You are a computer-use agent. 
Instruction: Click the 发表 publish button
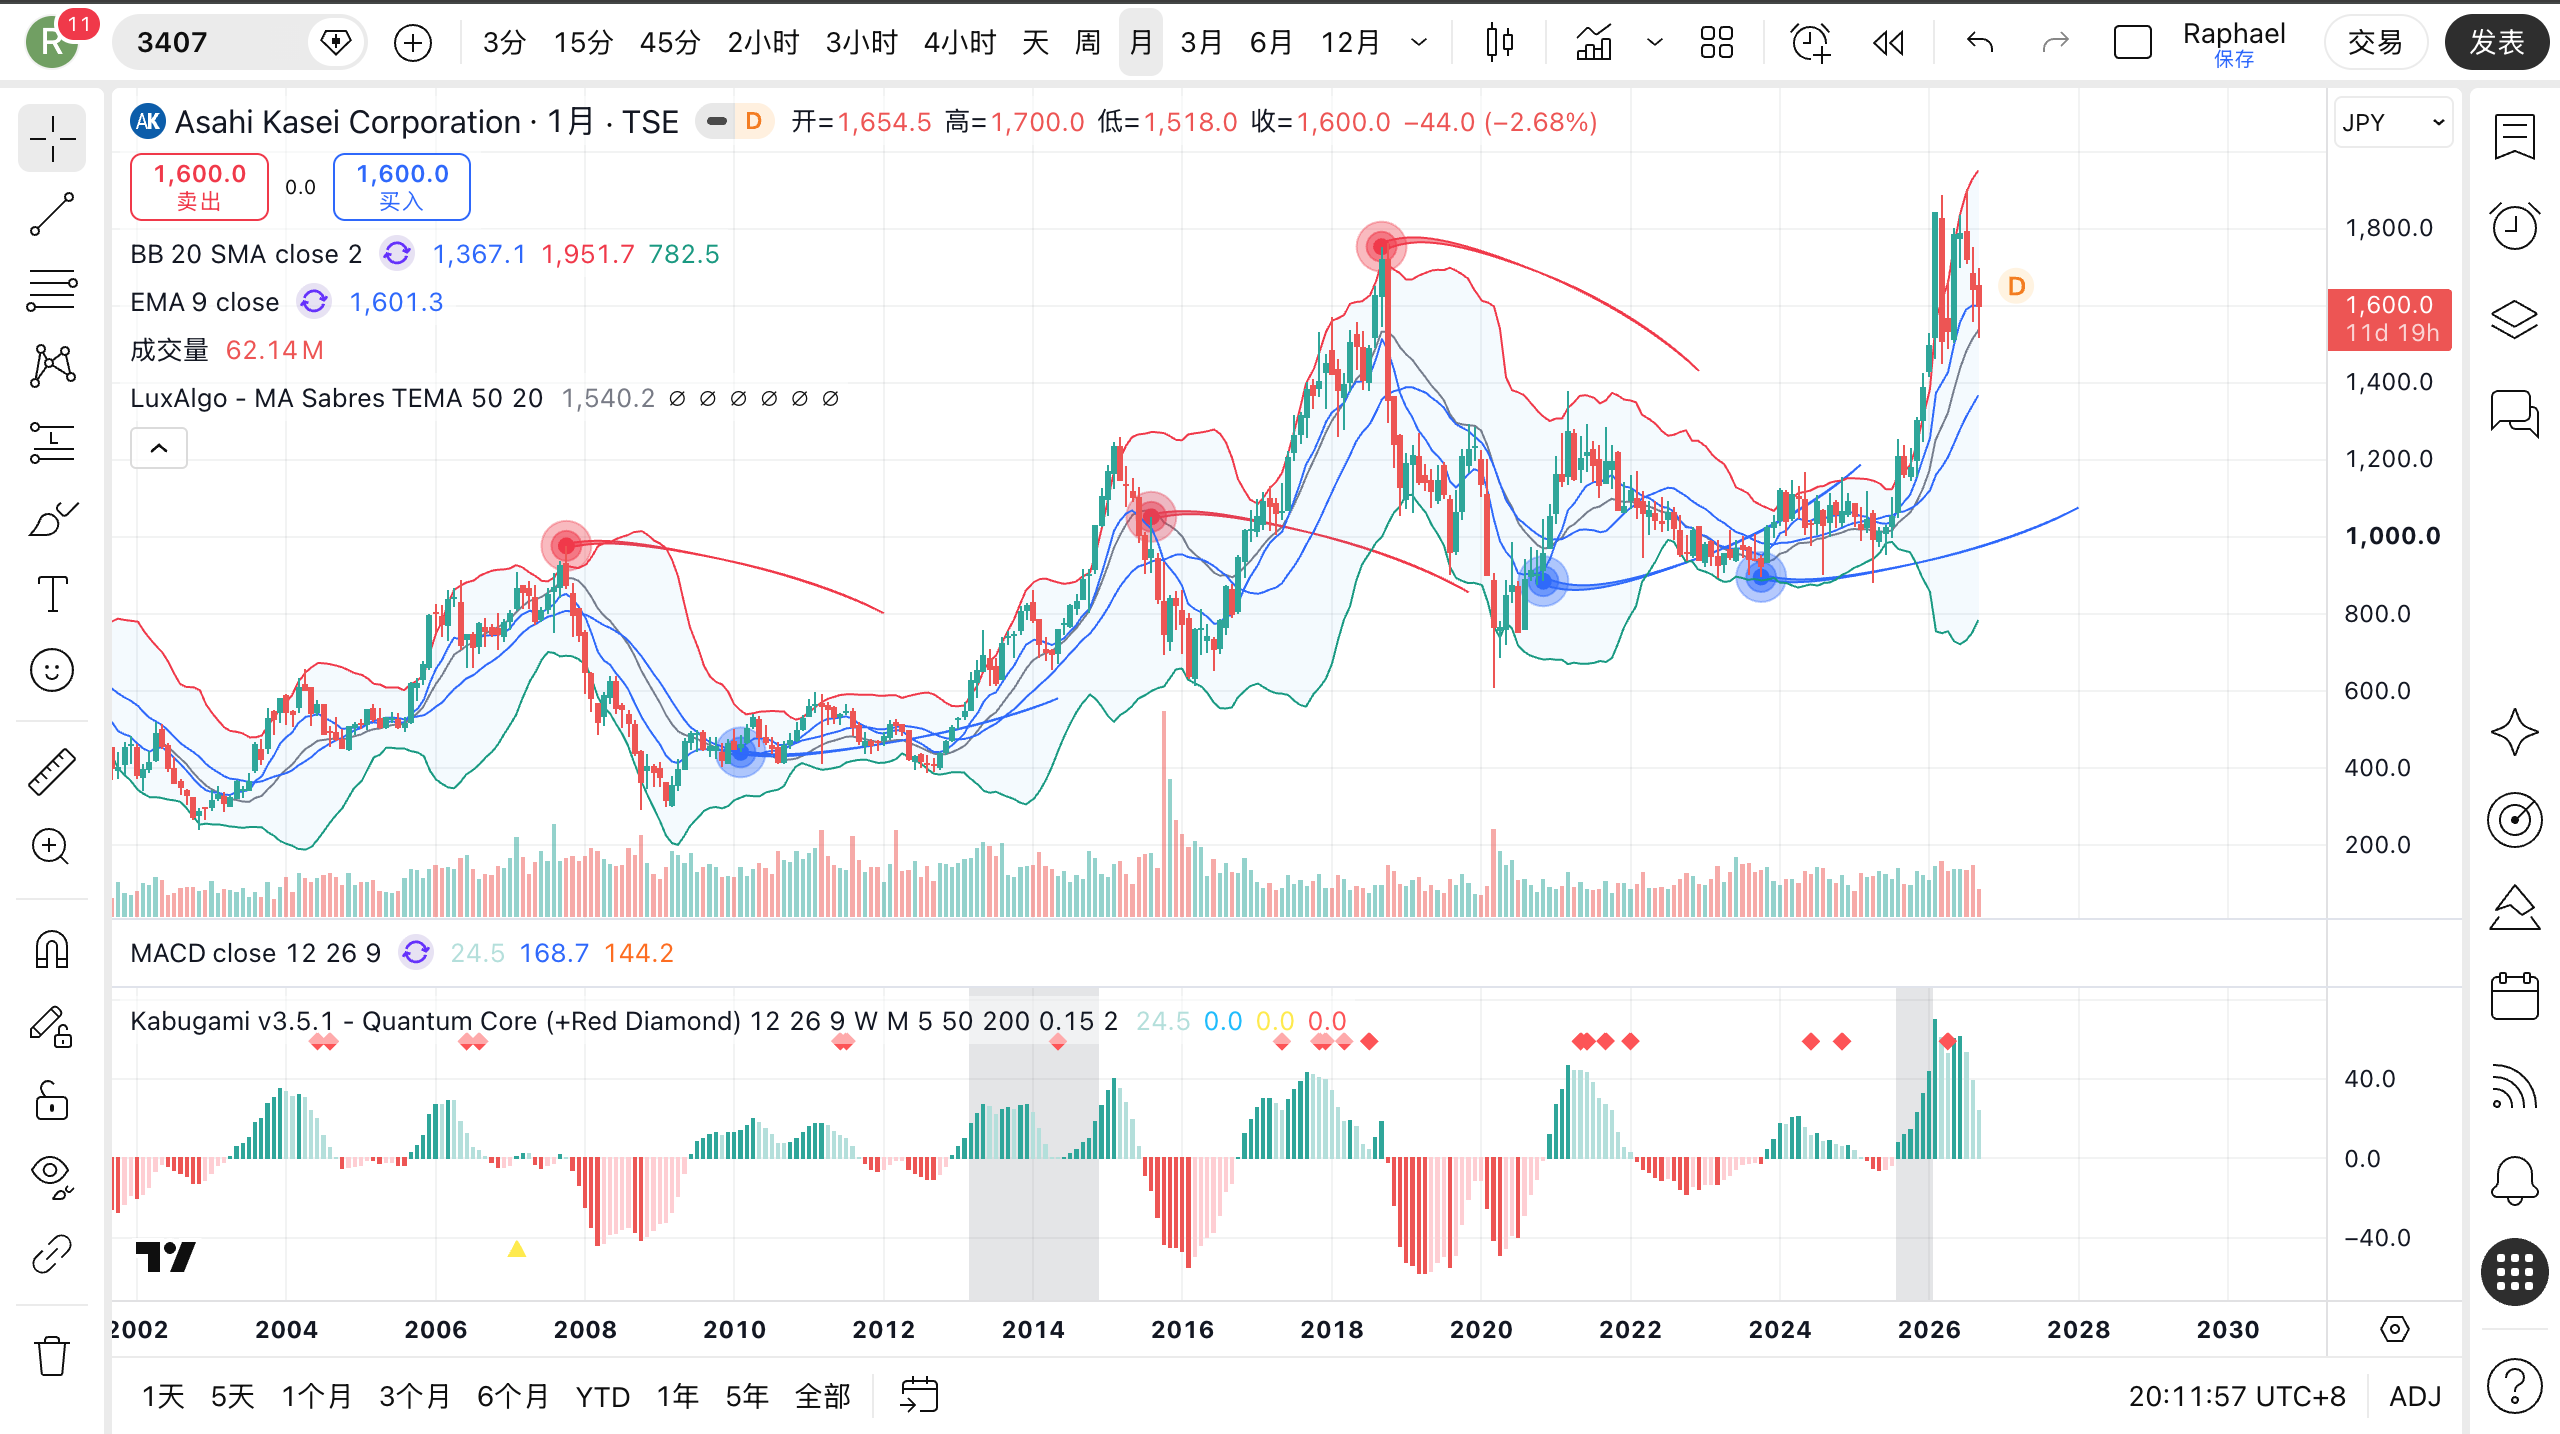(x=2496, y=42)
